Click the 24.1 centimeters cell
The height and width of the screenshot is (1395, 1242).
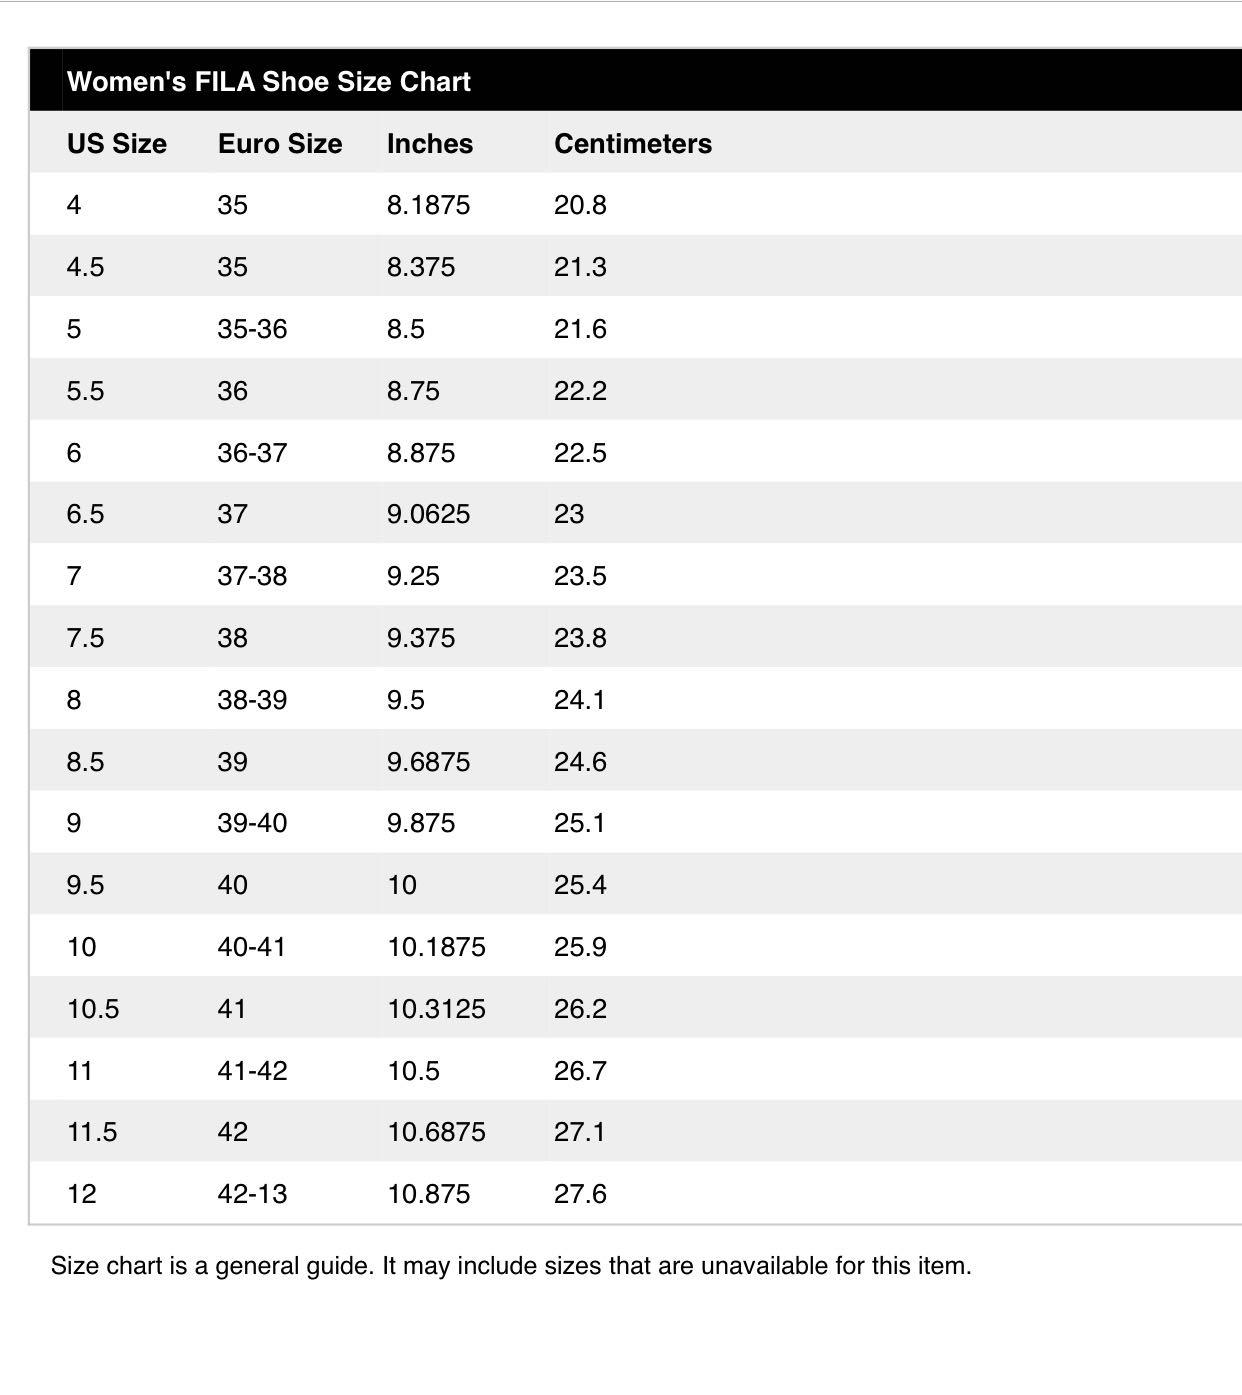tap(580, 700)
